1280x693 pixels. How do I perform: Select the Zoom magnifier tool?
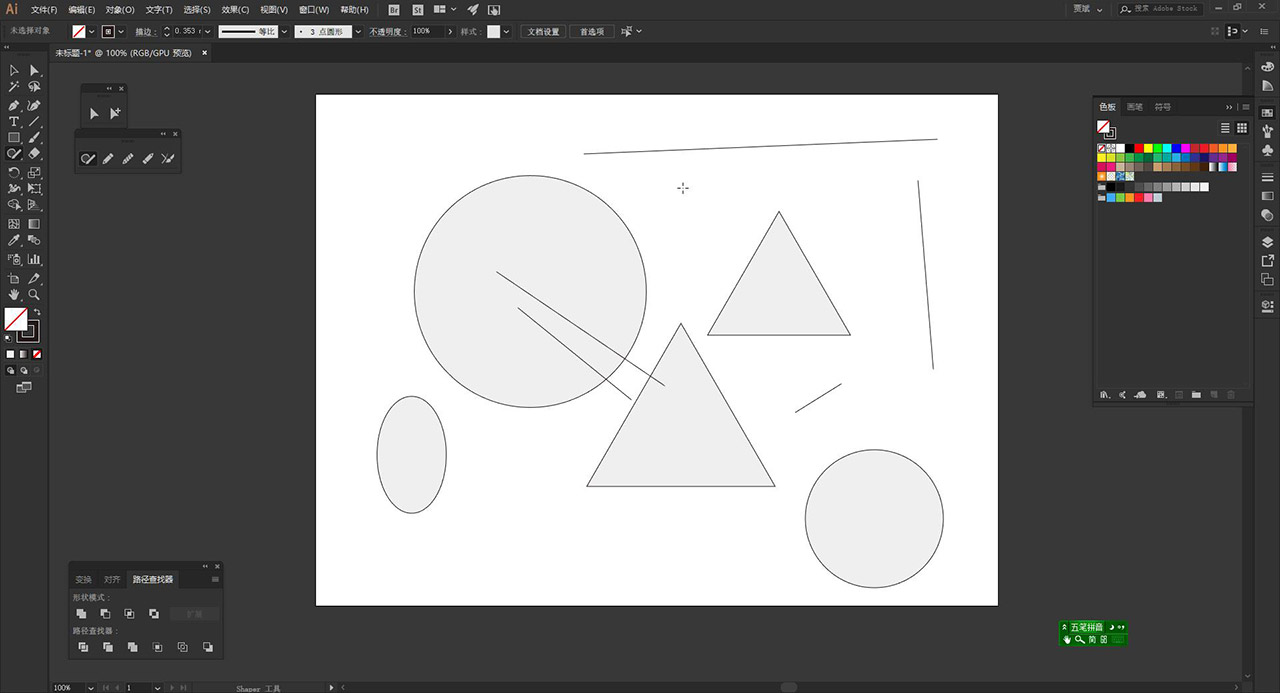coord(34,295)
